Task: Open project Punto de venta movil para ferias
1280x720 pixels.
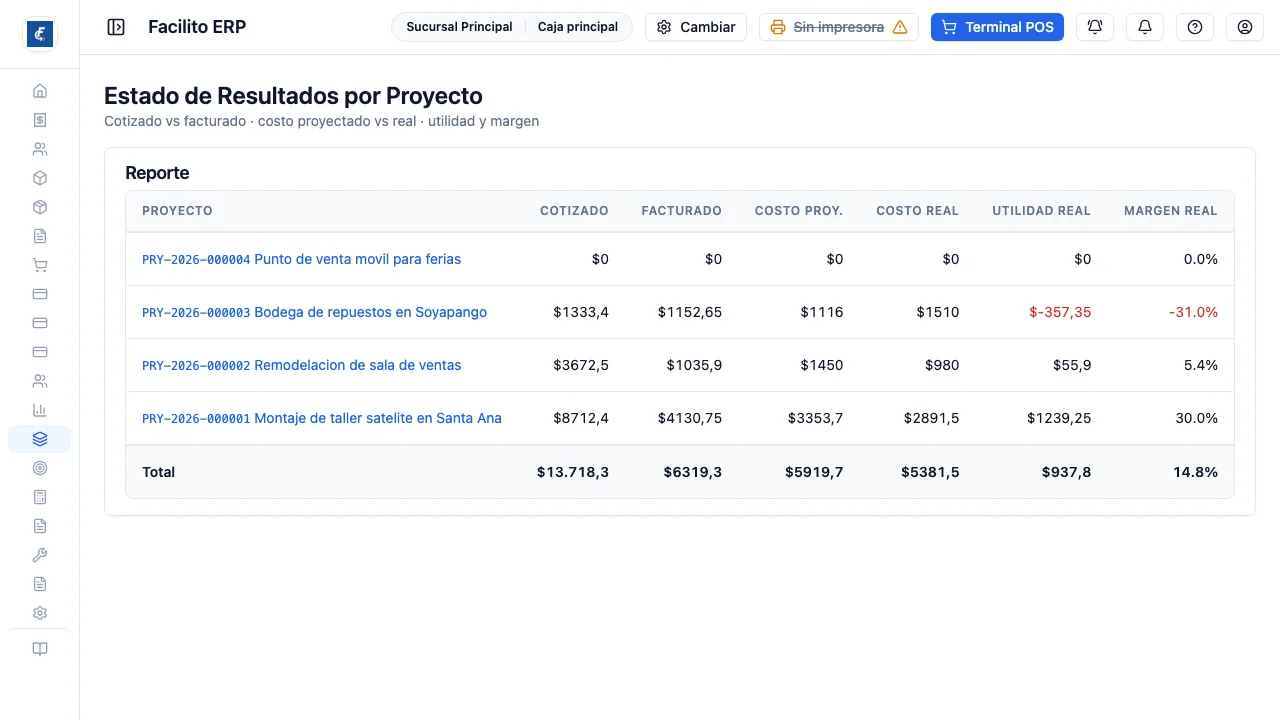Action: click(x=302, y=259)
